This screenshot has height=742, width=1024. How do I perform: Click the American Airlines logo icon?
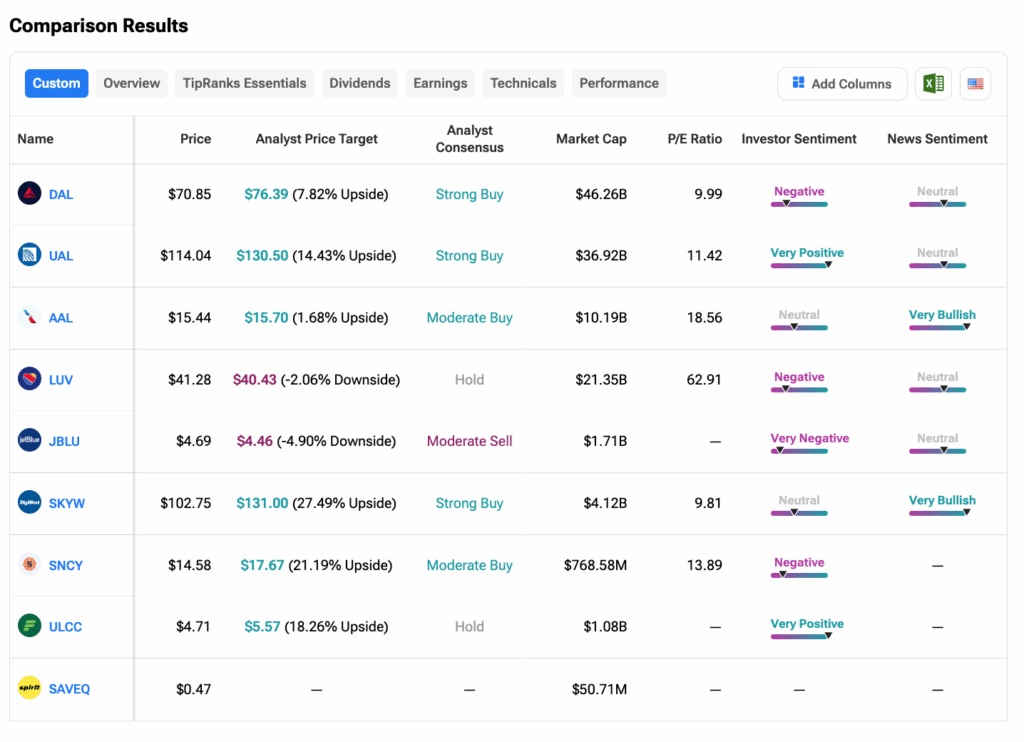30,318
